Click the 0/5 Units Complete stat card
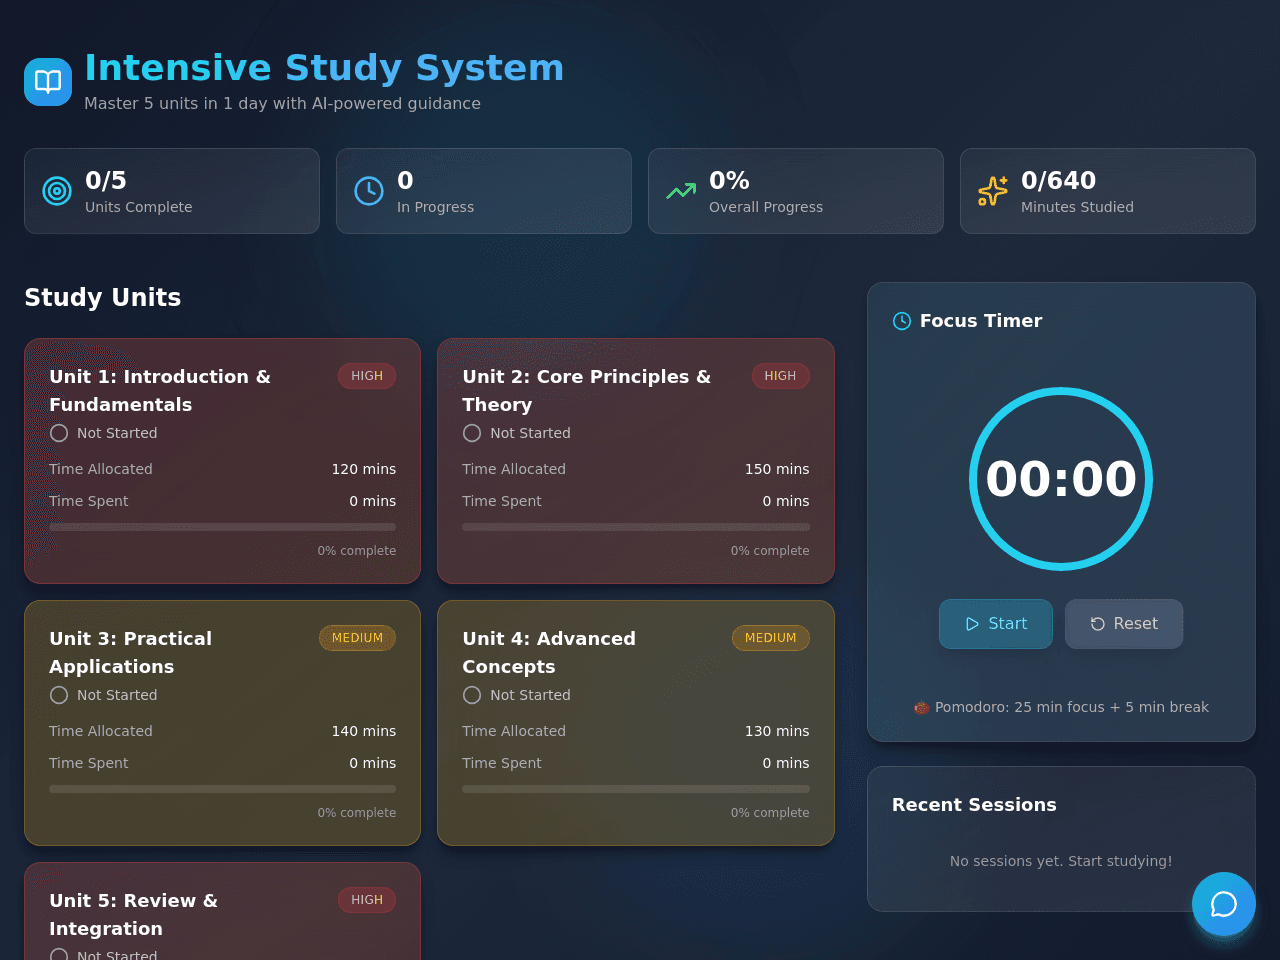Screen dimensions: 1280x960 172,191
